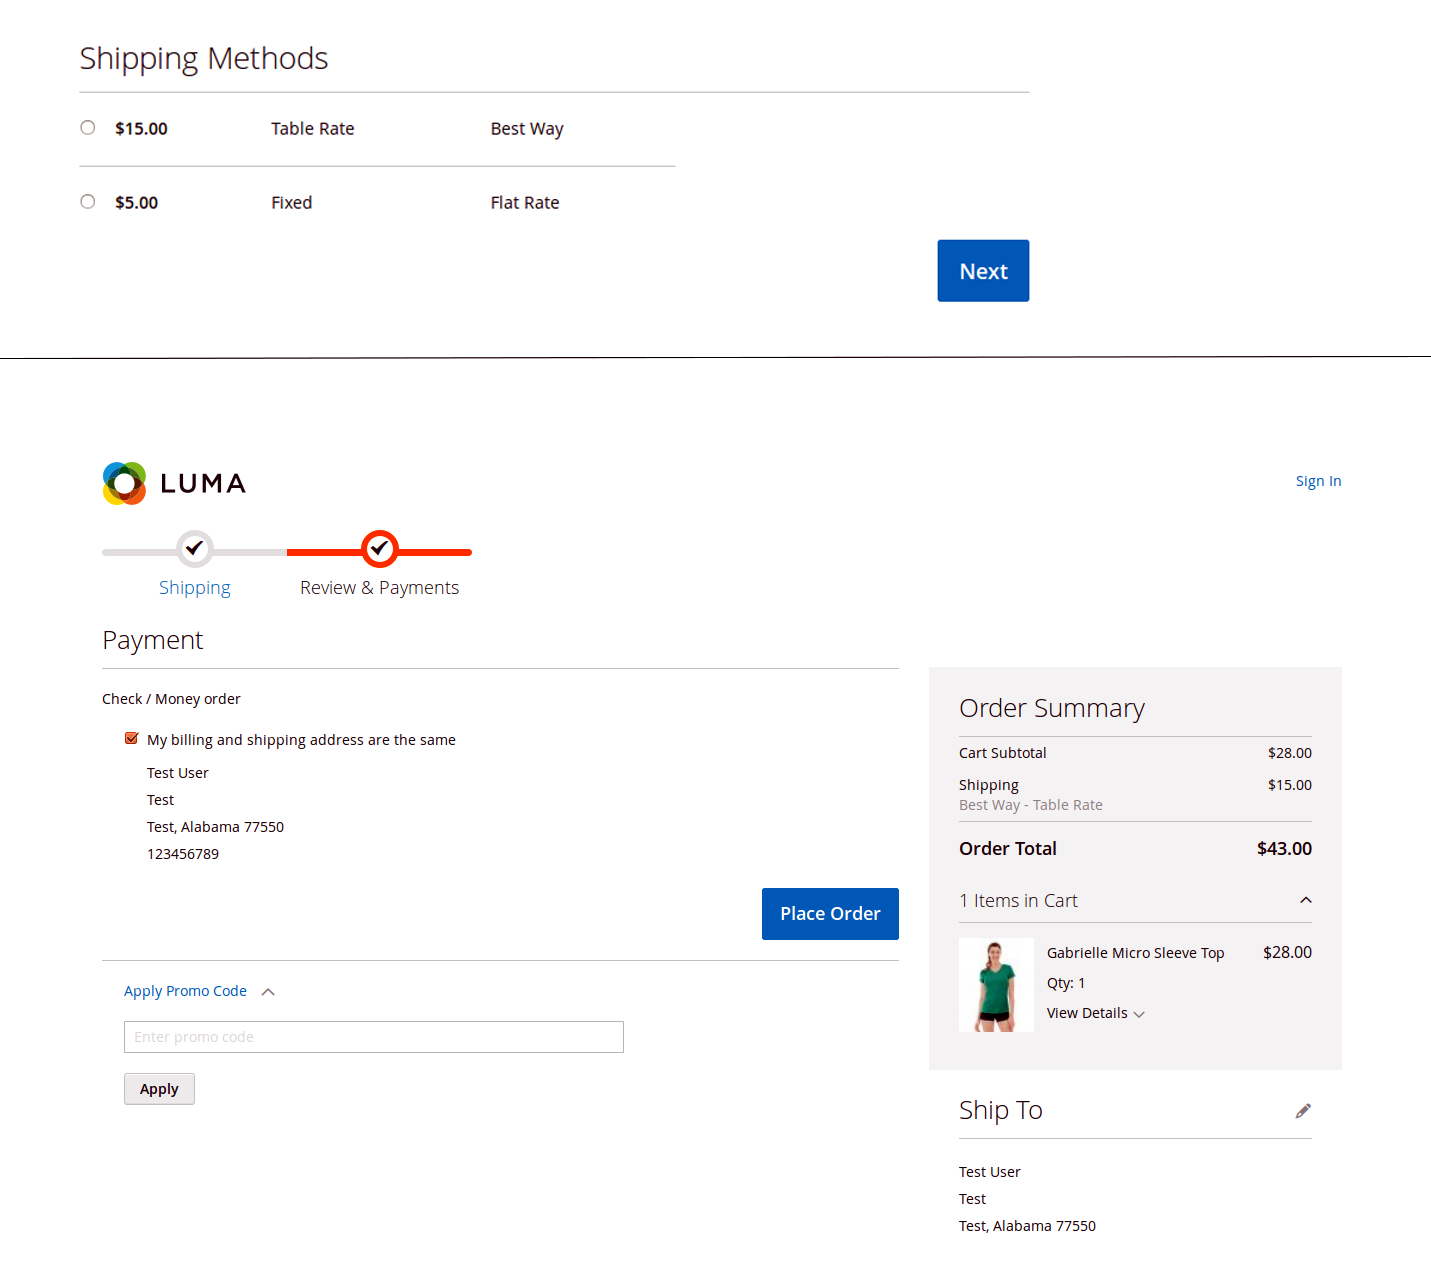Click the Apply promo button
The height and width of the screenshot is (1276, 1431).
pyautogui.click(x=159, y=1089)
